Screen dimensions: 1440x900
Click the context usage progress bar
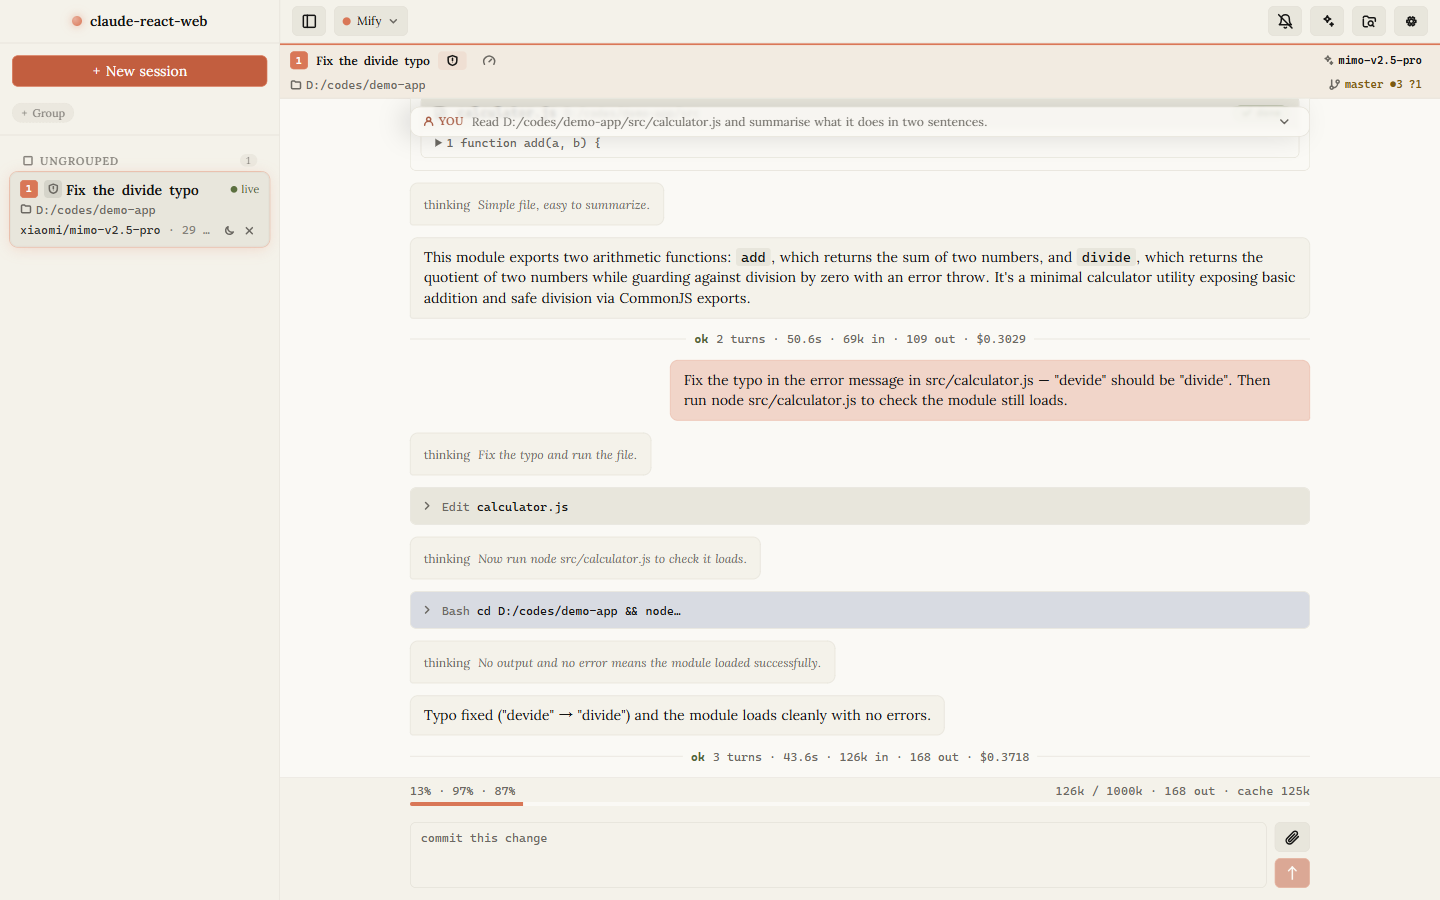click(x=860, y=804)
